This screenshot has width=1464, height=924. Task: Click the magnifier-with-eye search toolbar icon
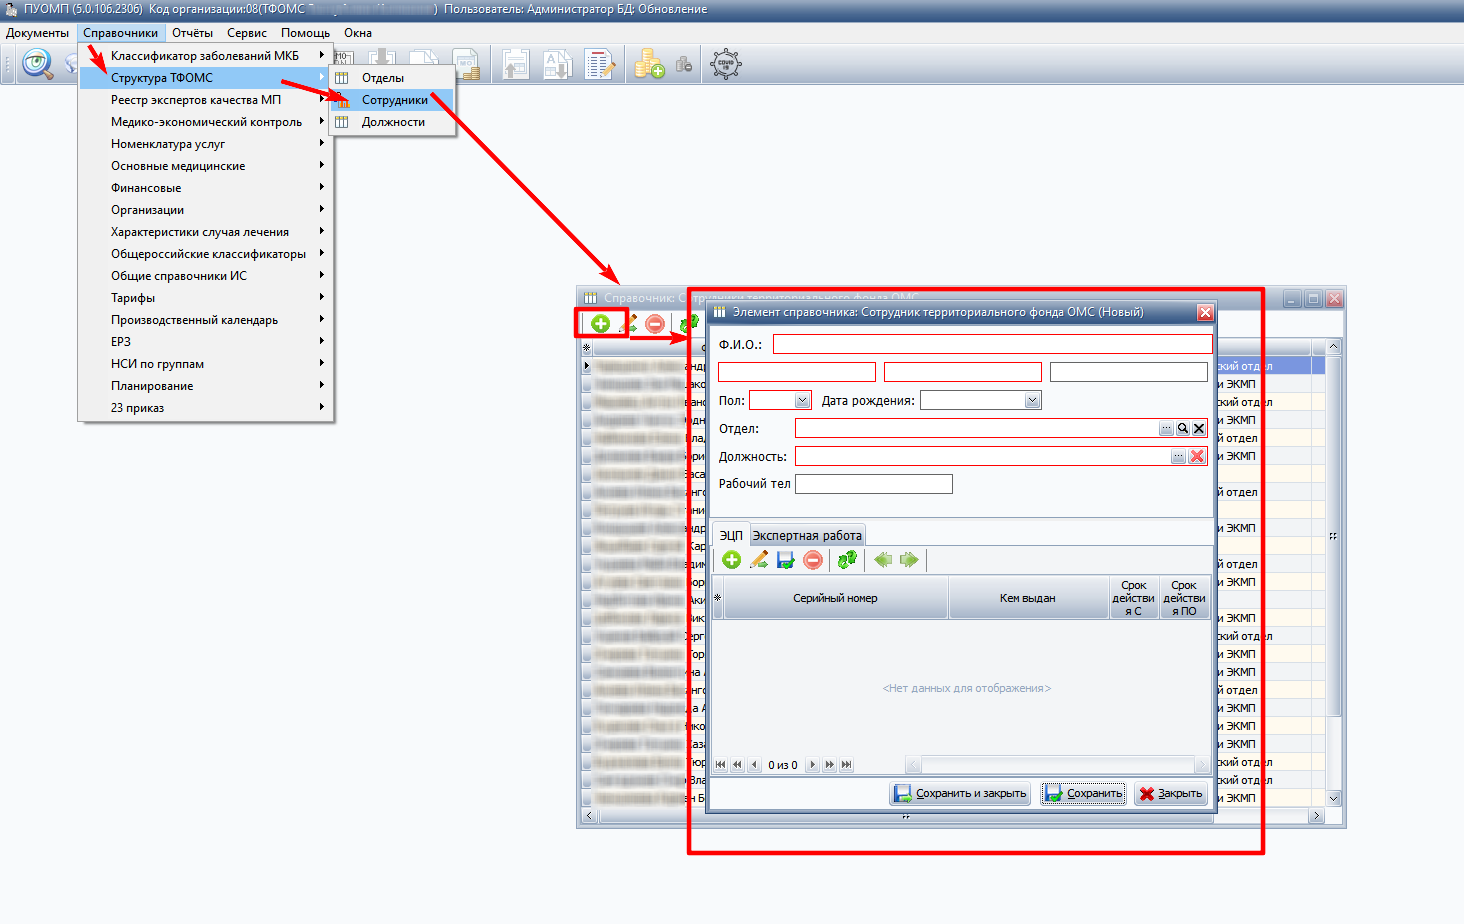tap(38, 65)
